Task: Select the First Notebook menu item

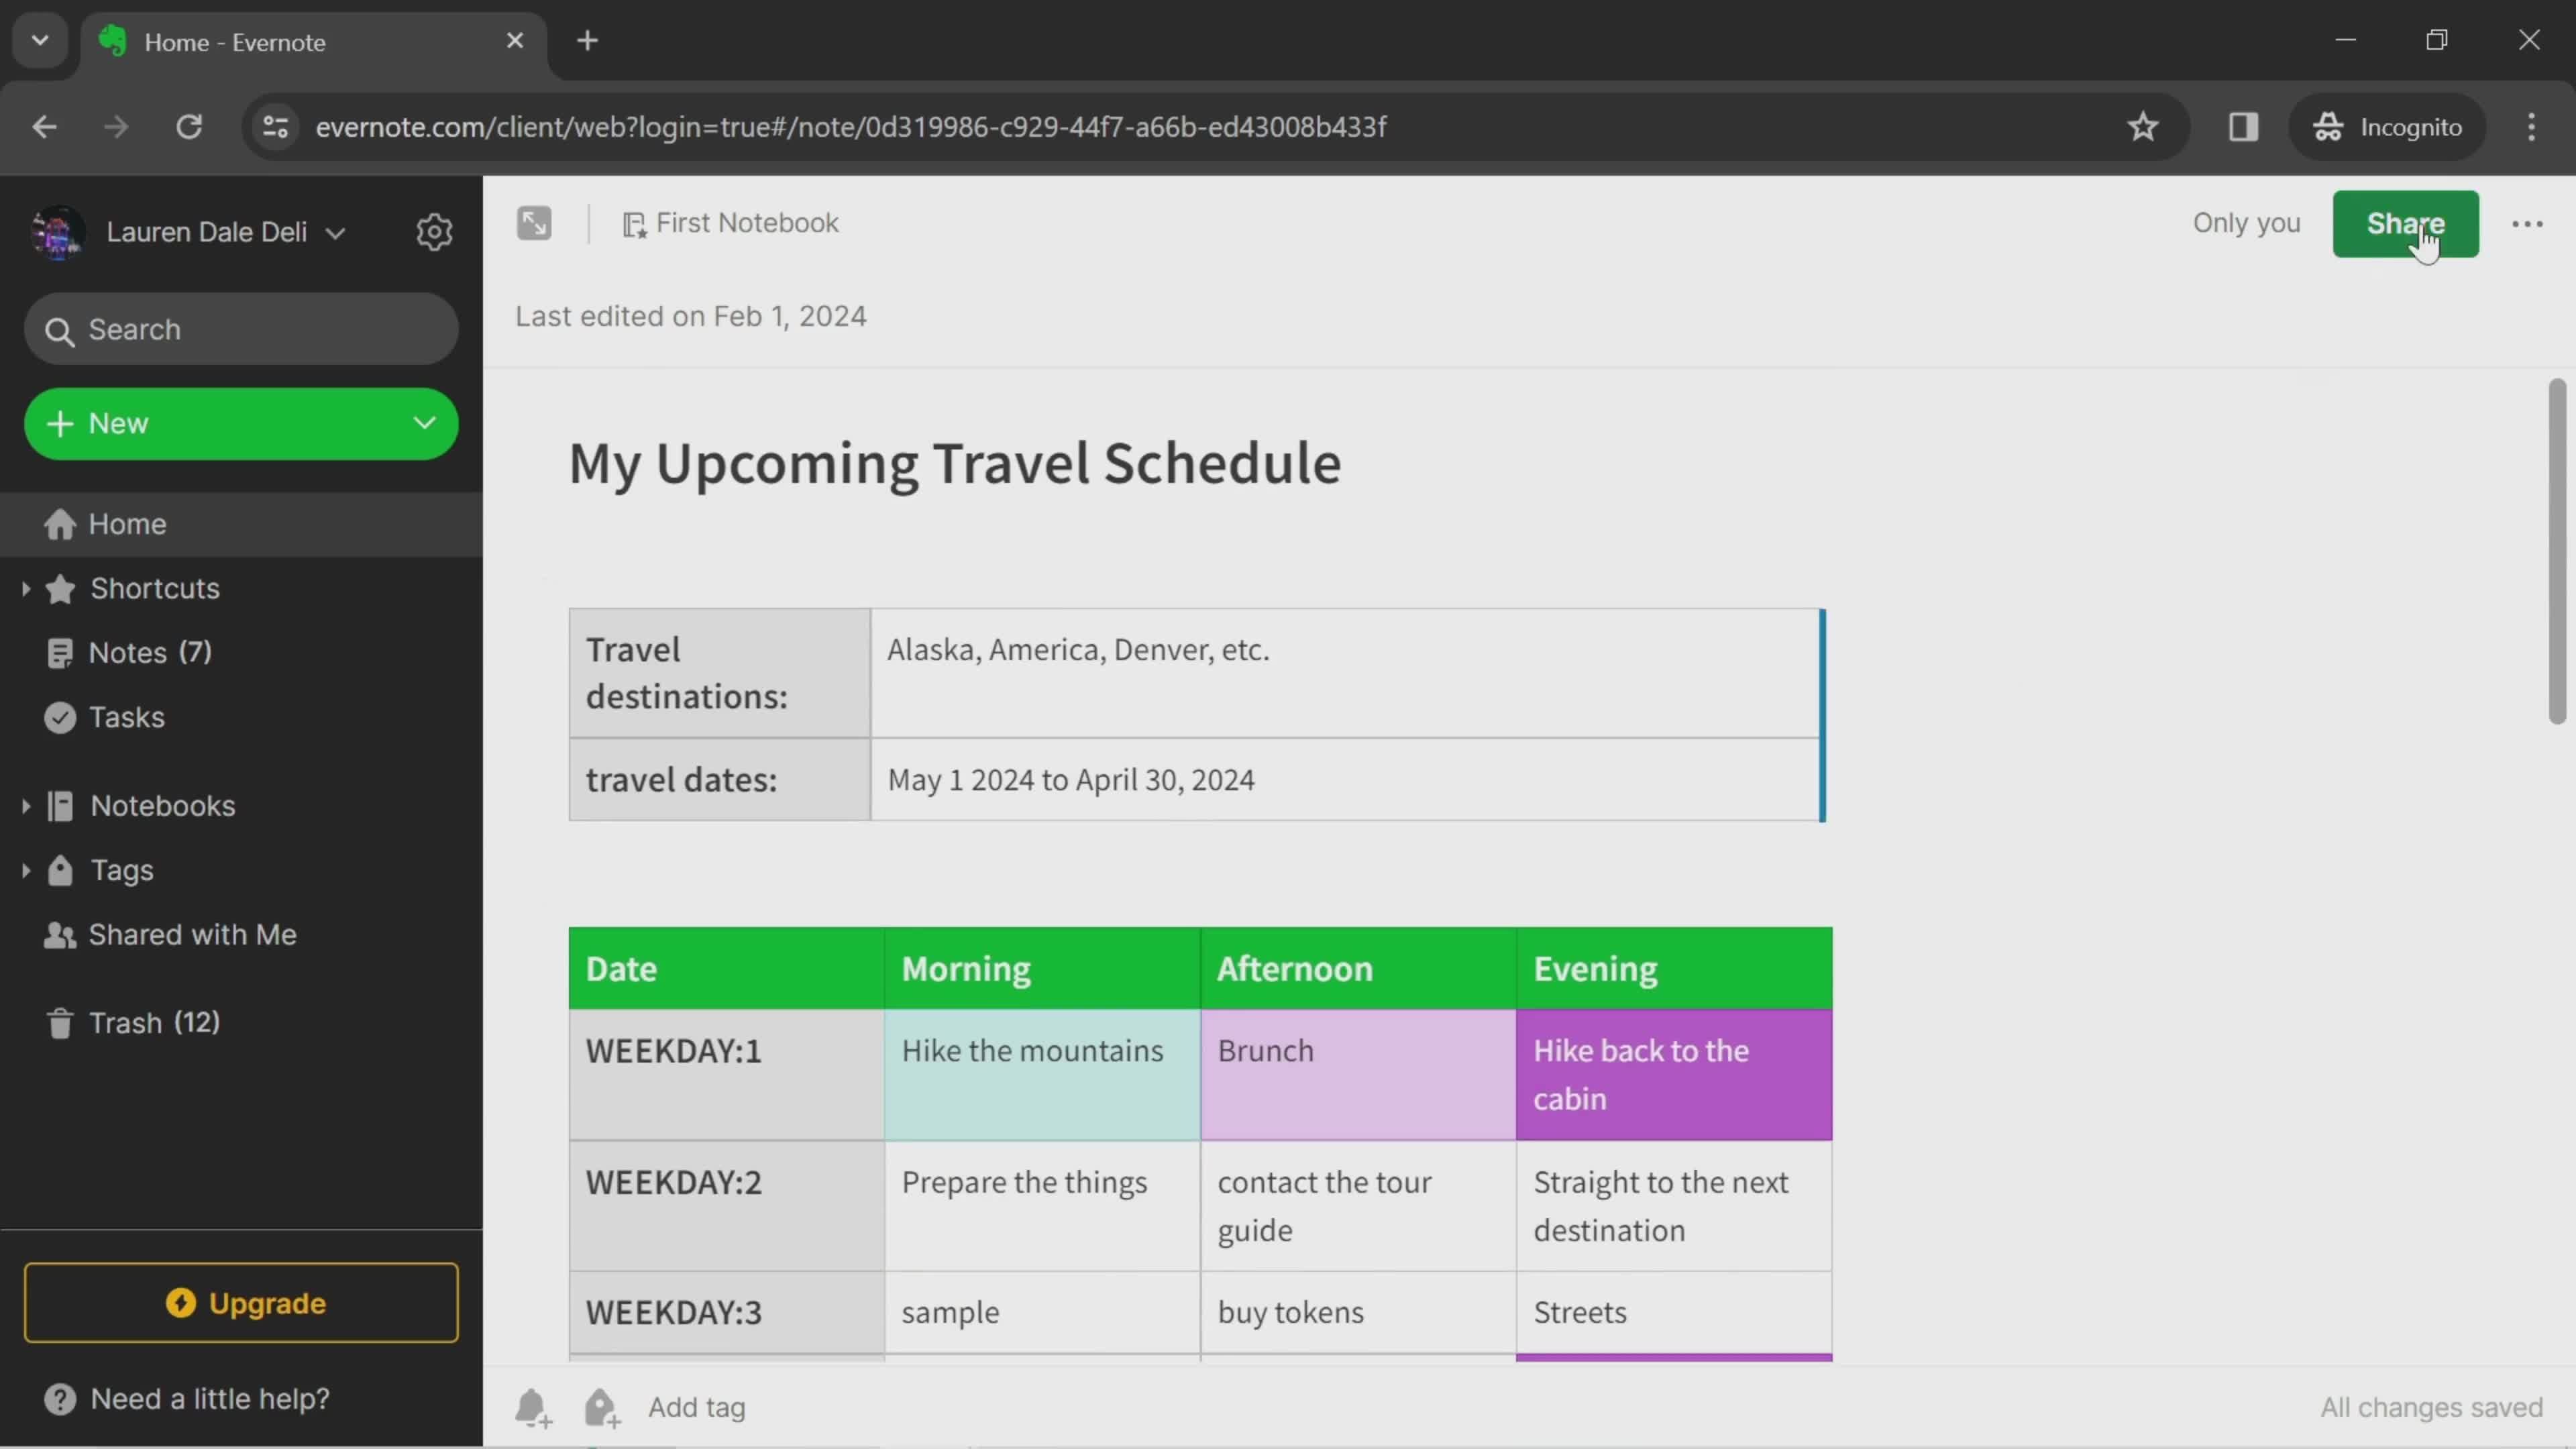Action: tap(745, 221)
